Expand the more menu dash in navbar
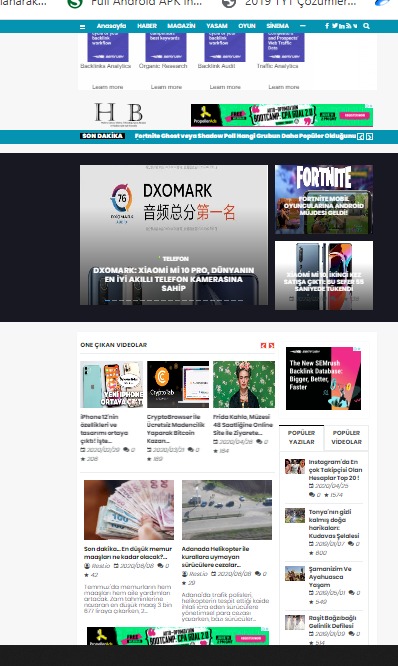This screenshot has width=398, height=666. coord(303,26)
